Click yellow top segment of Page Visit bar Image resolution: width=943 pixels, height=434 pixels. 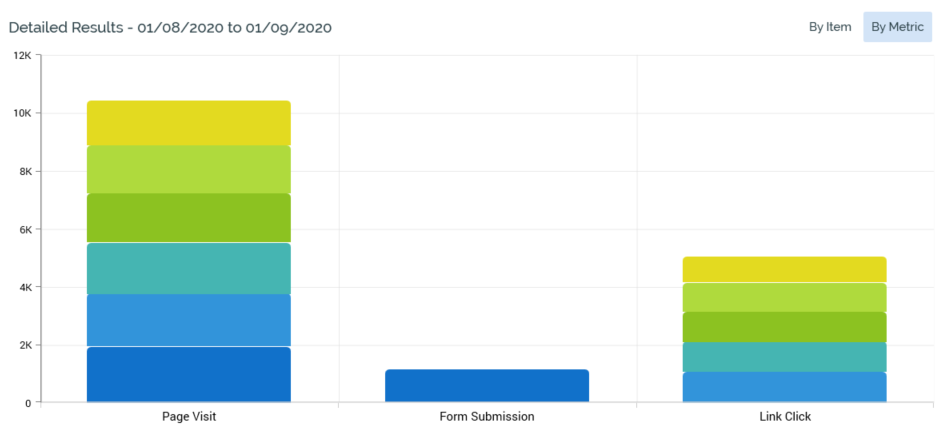188,123
